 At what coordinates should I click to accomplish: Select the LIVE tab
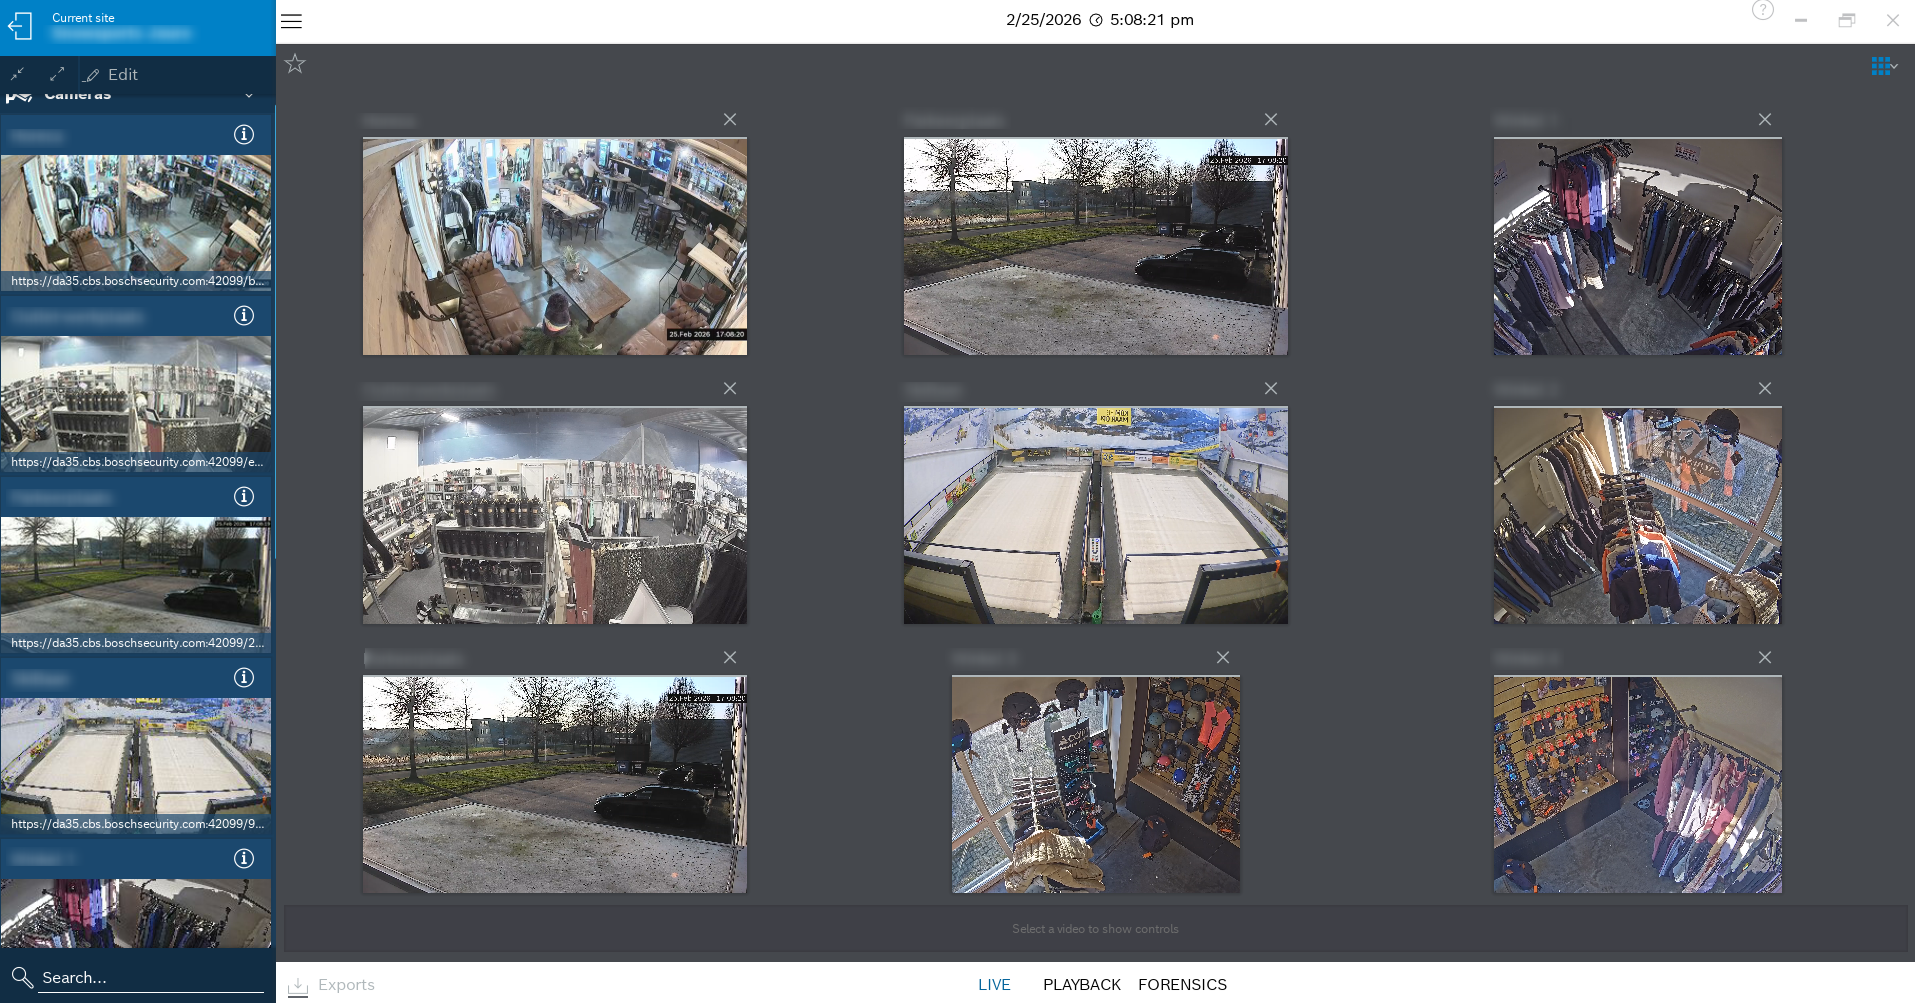click(x=994, y=985)
